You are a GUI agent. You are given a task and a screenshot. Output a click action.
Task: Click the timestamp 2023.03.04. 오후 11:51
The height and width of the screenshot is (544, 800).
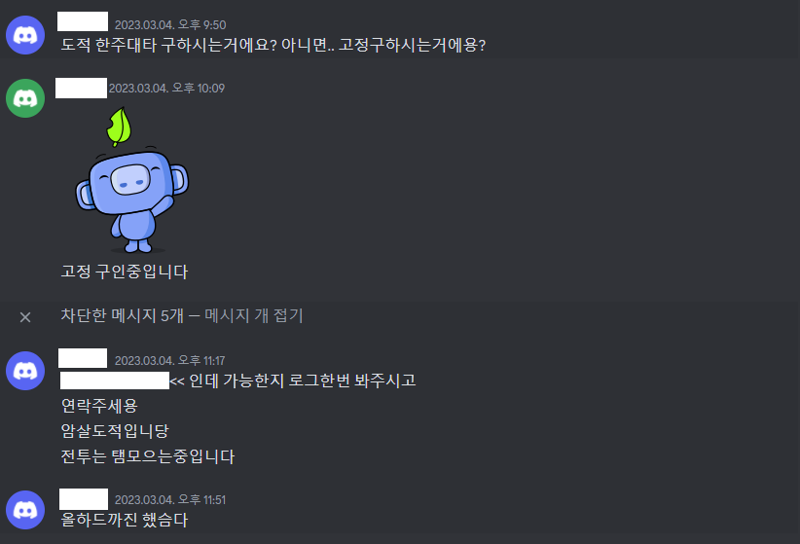170,500
